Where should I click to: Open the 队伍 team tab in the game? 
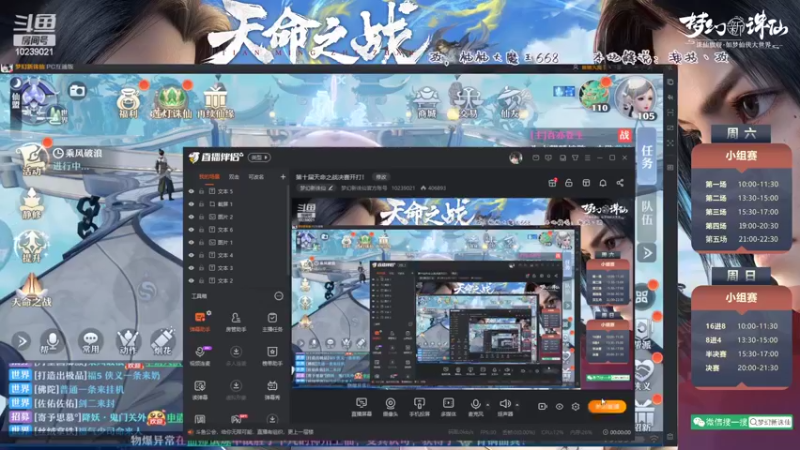click(x=647, y=213)
